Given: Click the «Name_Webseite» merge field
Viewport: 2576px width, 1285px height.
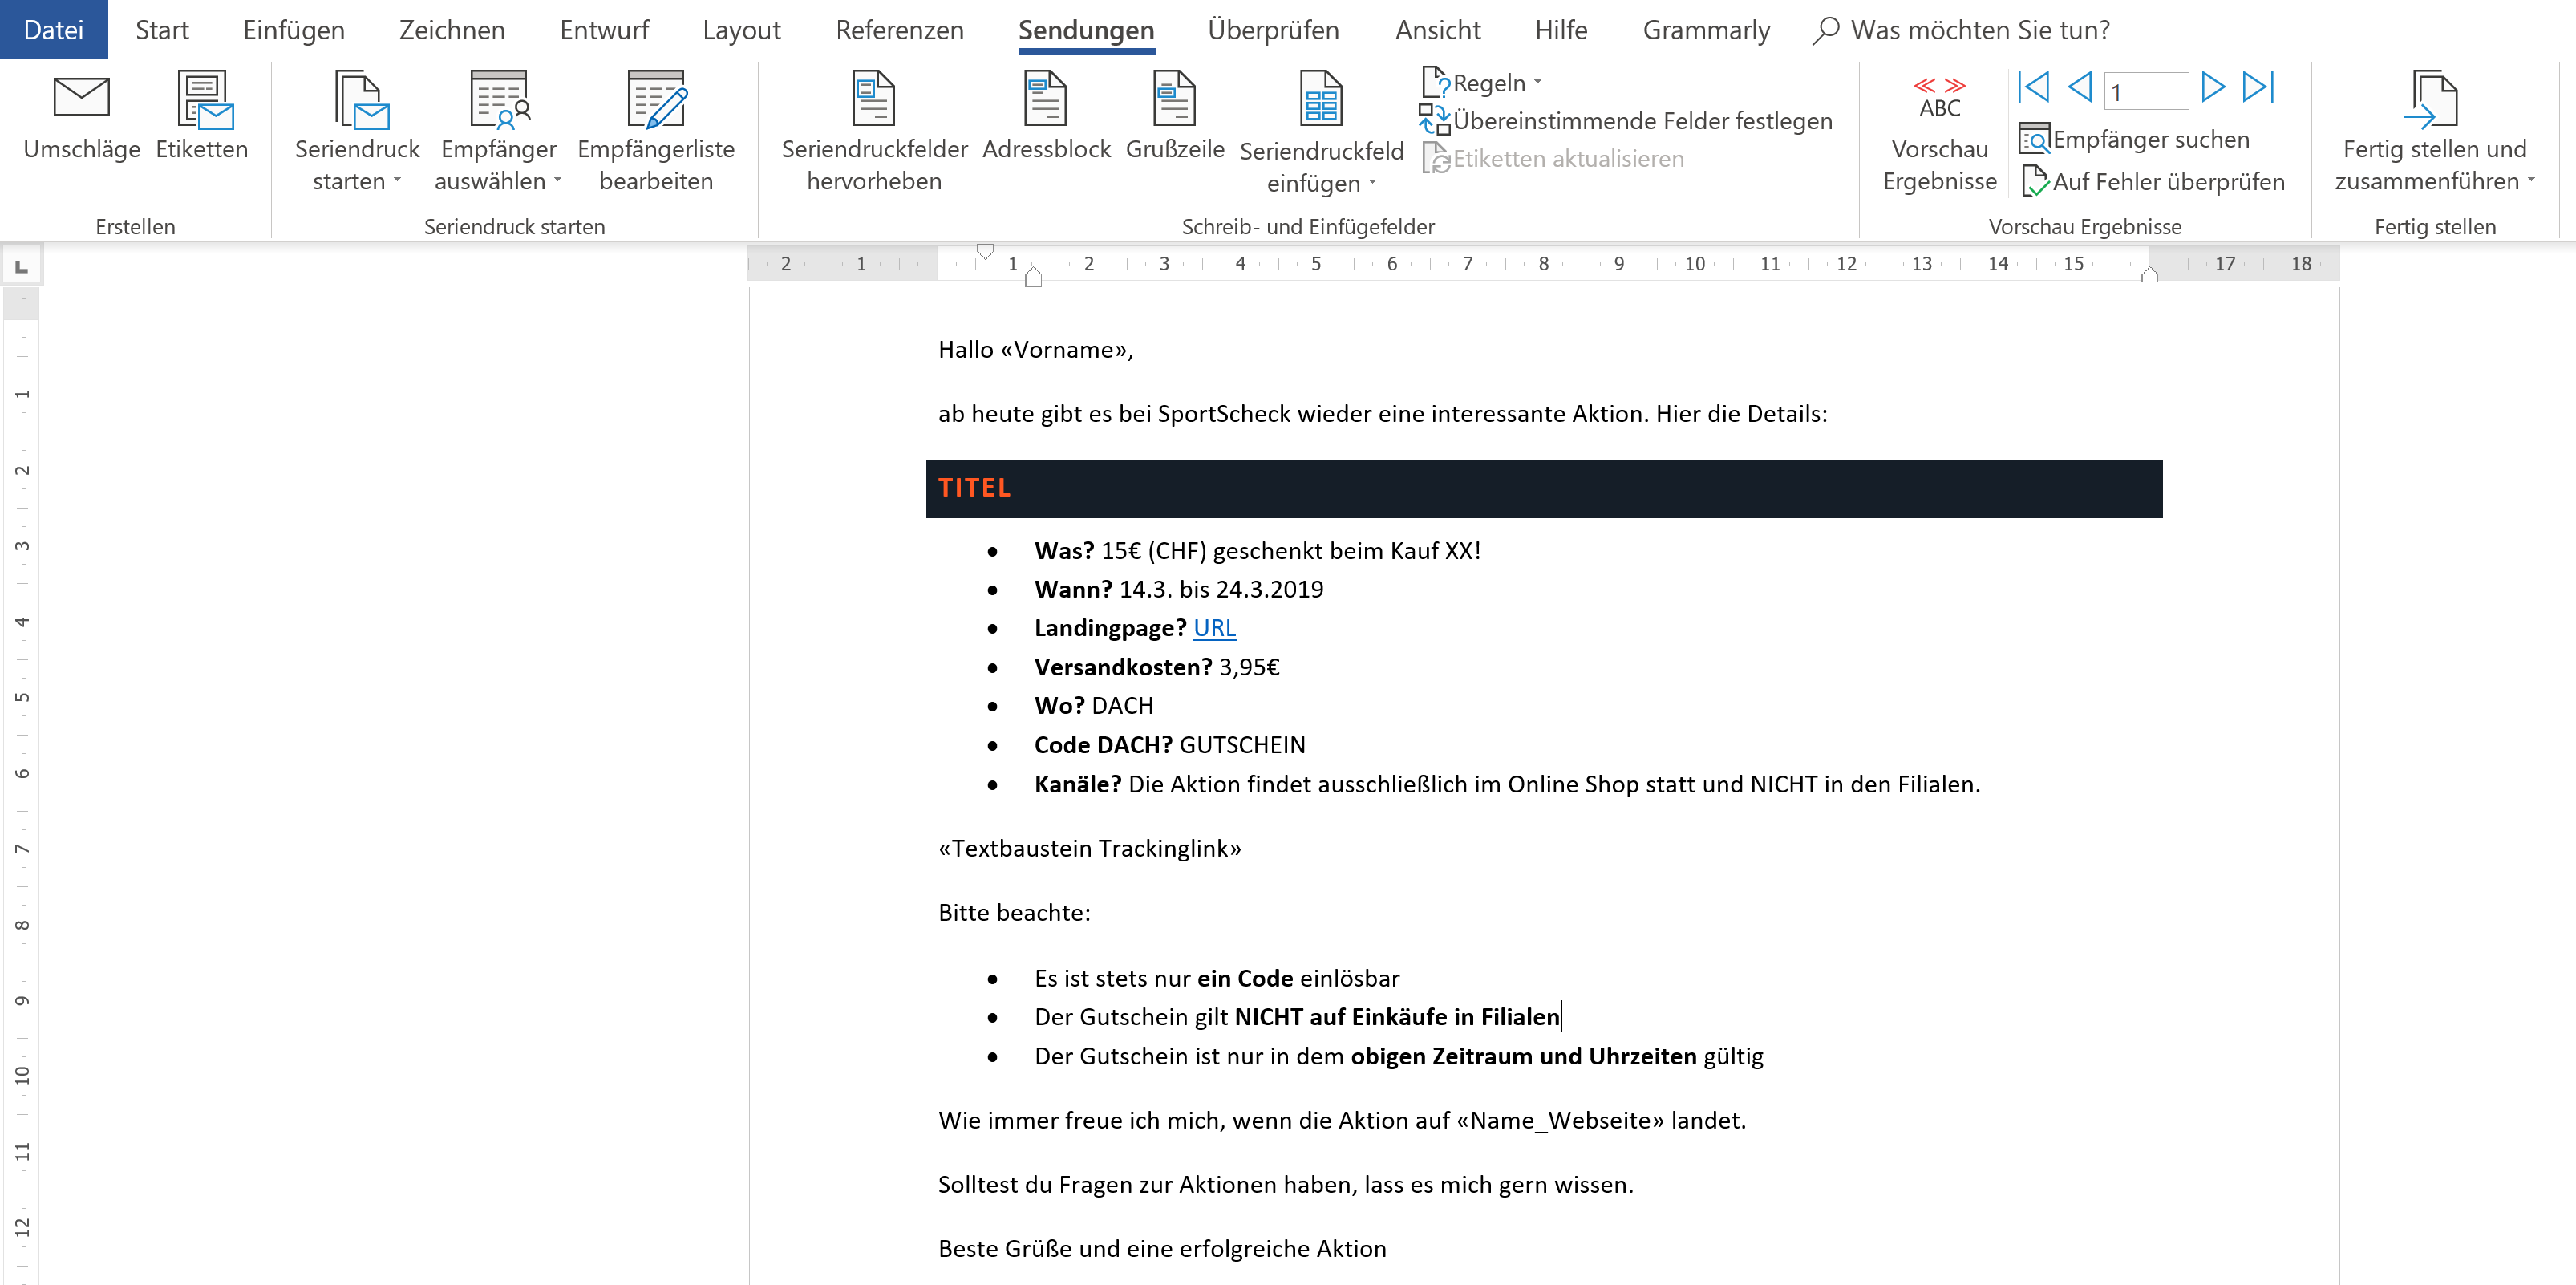Looking at the screenshot, I should [x=1560, y=1120].
